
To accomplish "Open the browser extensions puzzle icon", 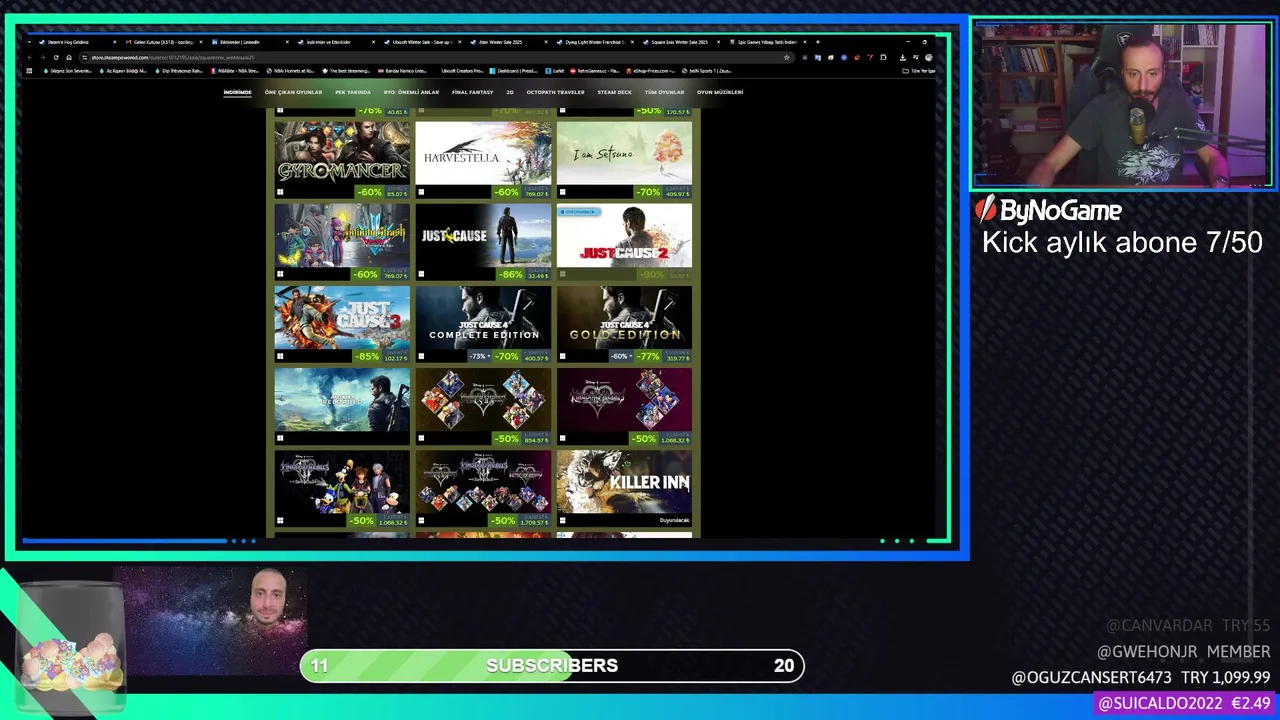I will [883, 57].
